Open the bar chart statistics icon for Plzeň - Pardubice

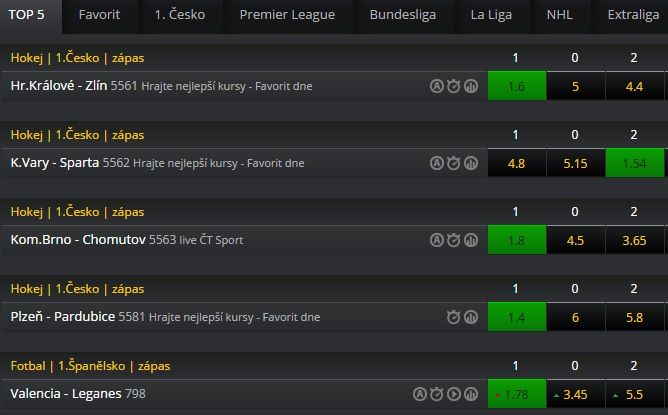pyautogui.click(x=470, y=317)
